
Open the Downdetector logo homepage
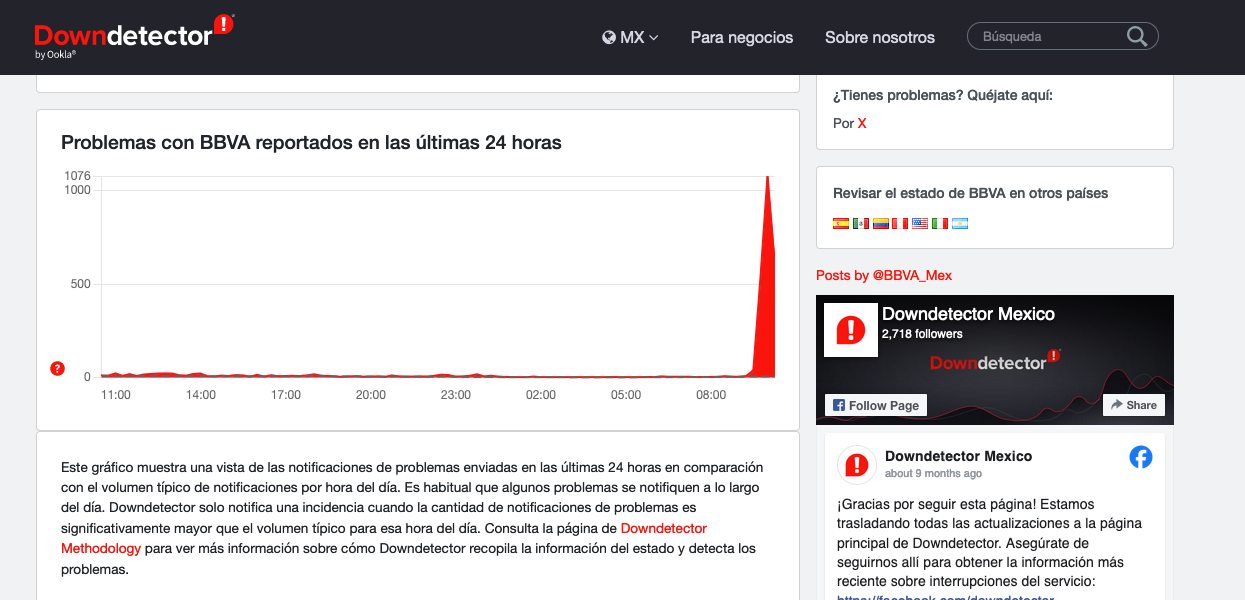(x=133, y=35)
